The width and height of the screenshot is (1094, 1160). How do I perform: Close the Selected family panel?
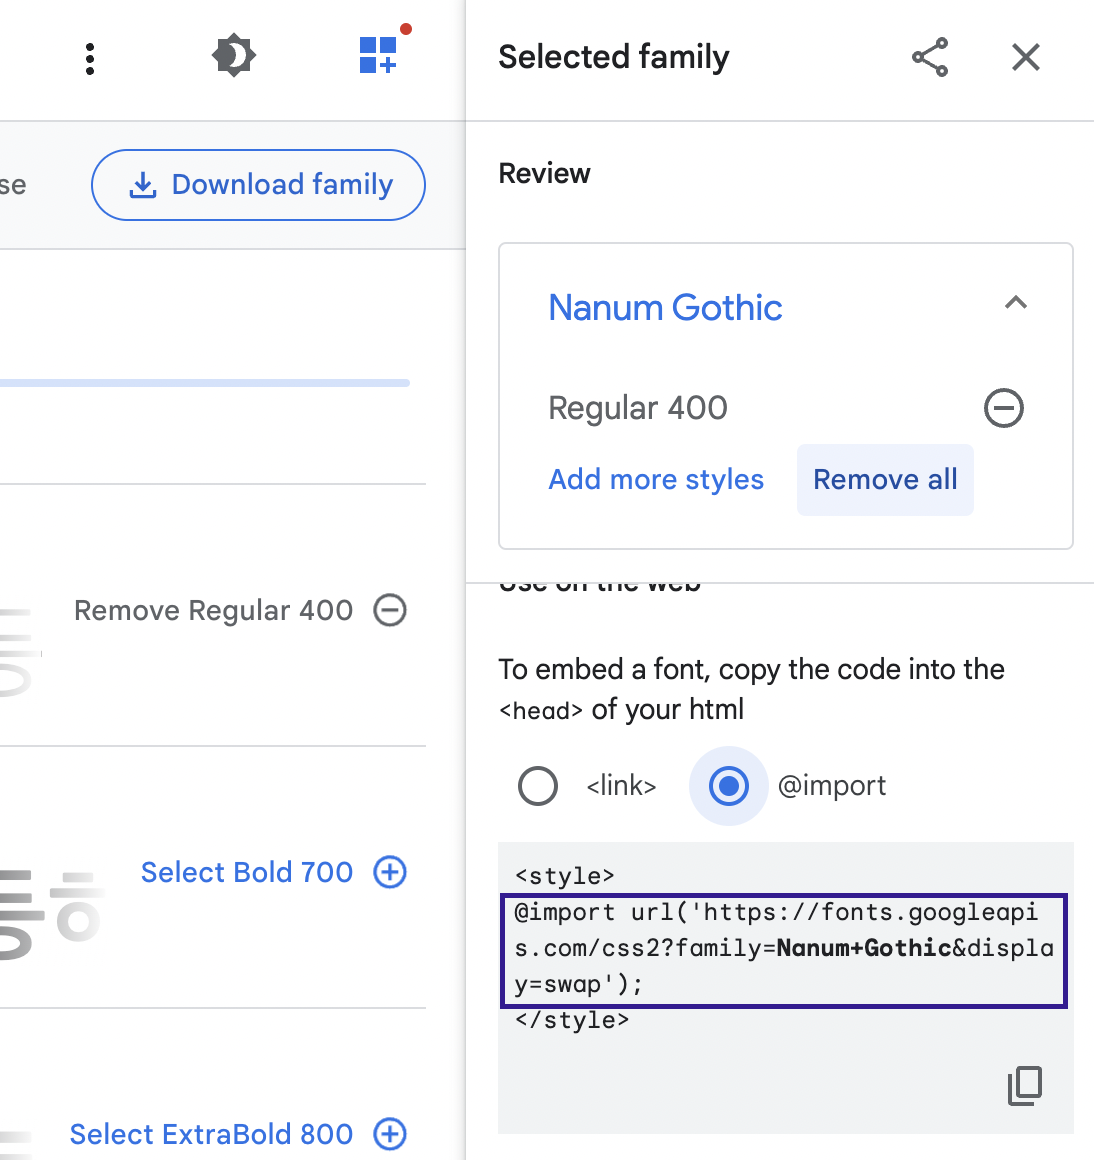(1026, 57)
